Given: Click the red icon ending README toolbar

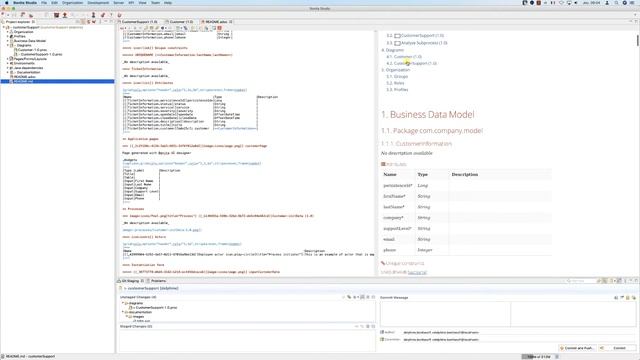Looking at the screenshot, I should (219, 28).
